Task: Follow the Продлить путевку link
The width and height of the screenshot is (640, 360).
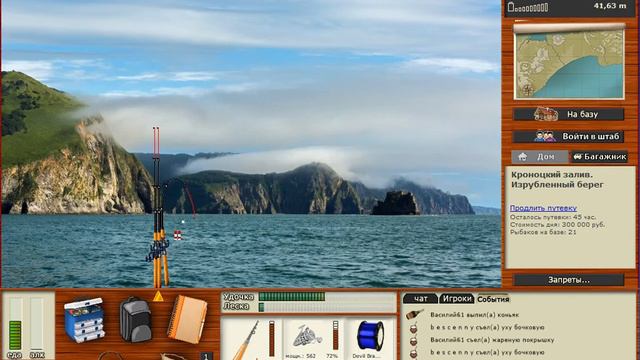Action: [543, 208]
